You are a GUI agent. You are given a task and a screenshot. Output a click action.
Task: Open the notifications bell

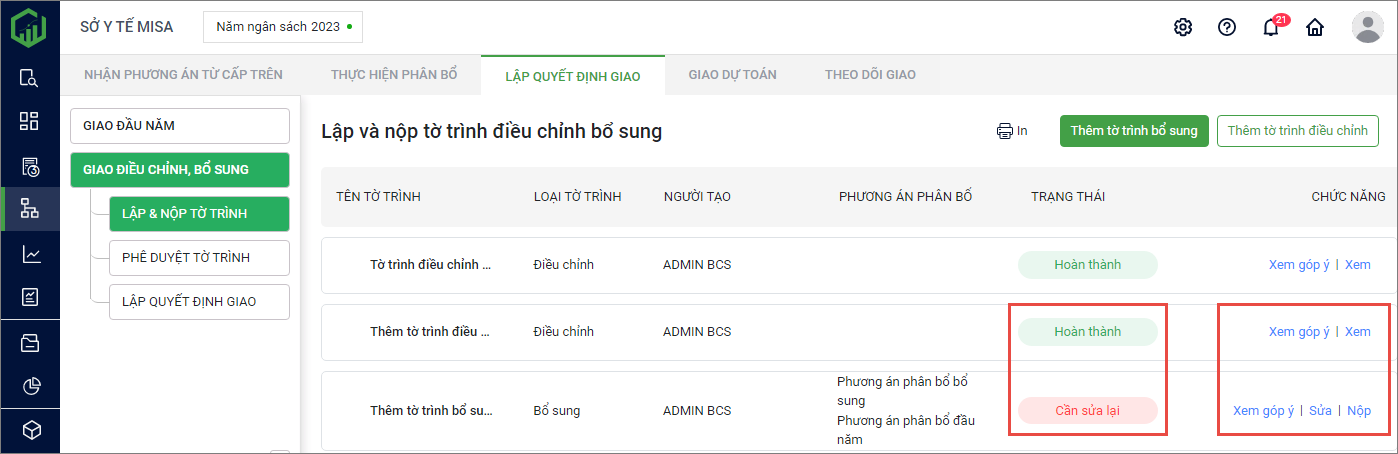(x=1271, y=27)
